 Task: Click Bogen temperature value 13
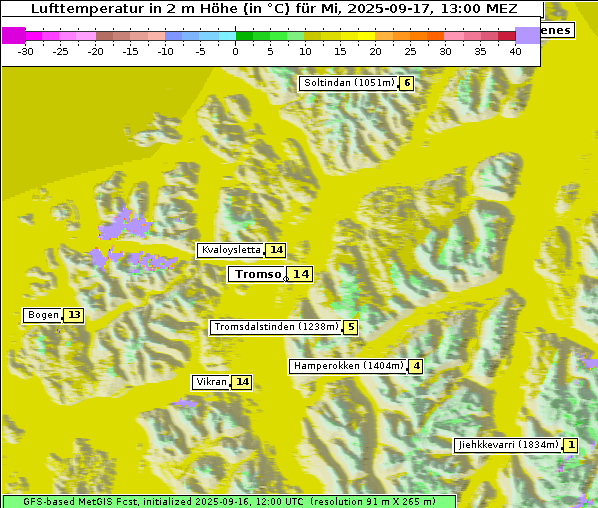[x=74, y=315]
